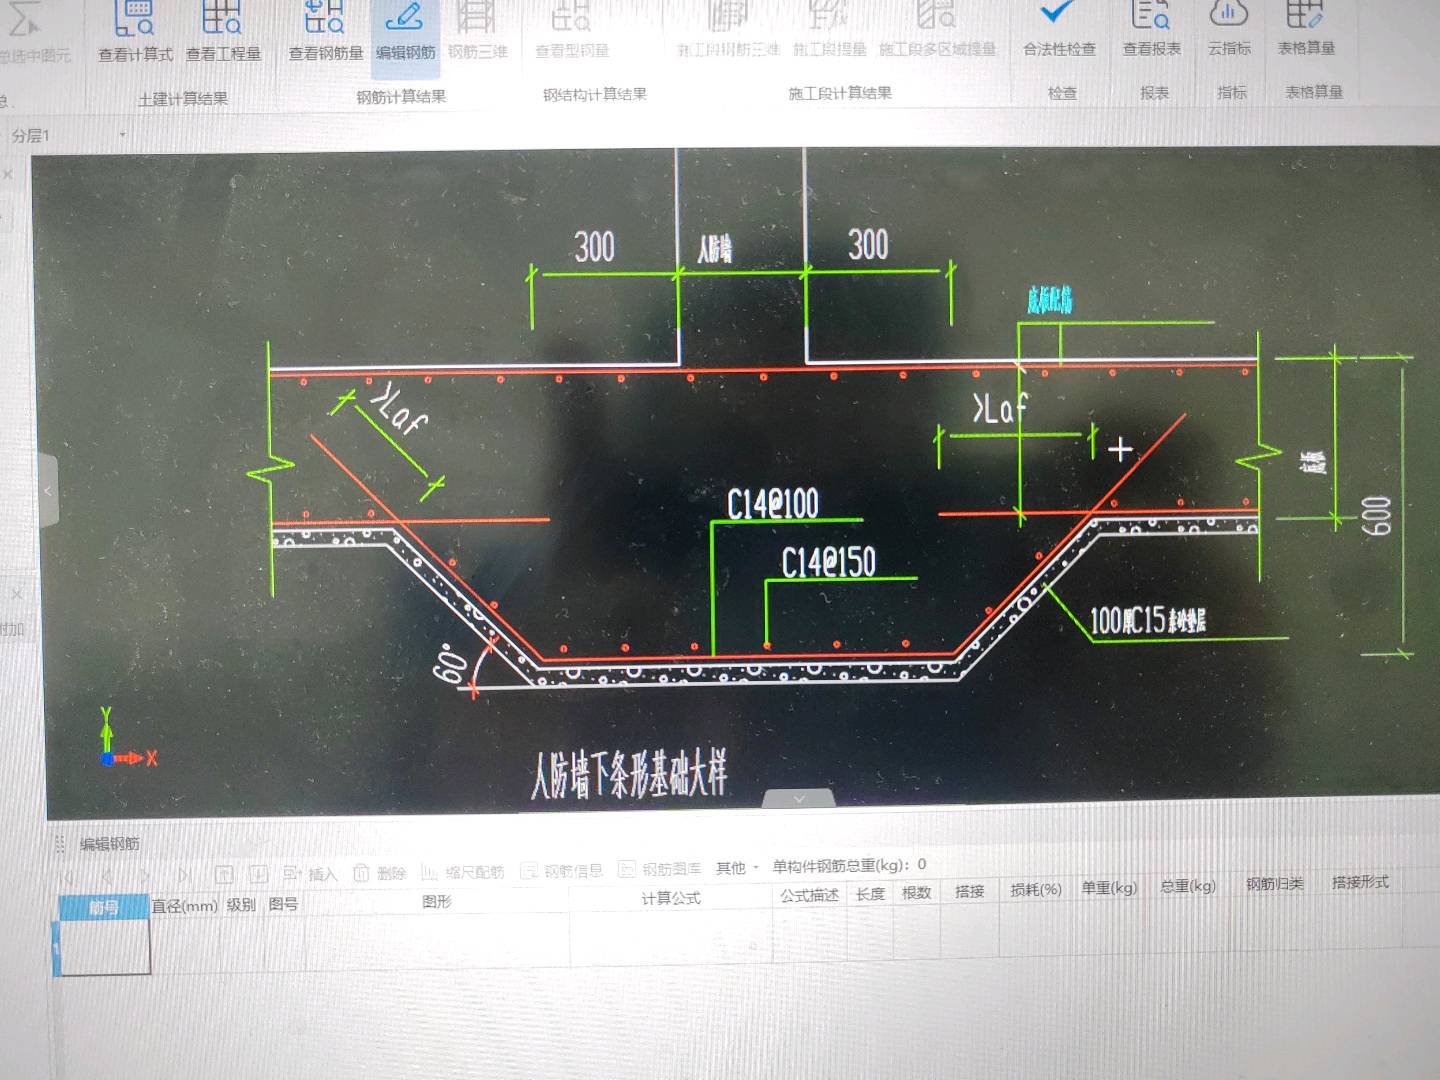Open 查看工程量 (view quantities) tool
Image resolution: width=1440 pixels, height=1080 pixels.
pyautogui.click(x=223, y=33)
